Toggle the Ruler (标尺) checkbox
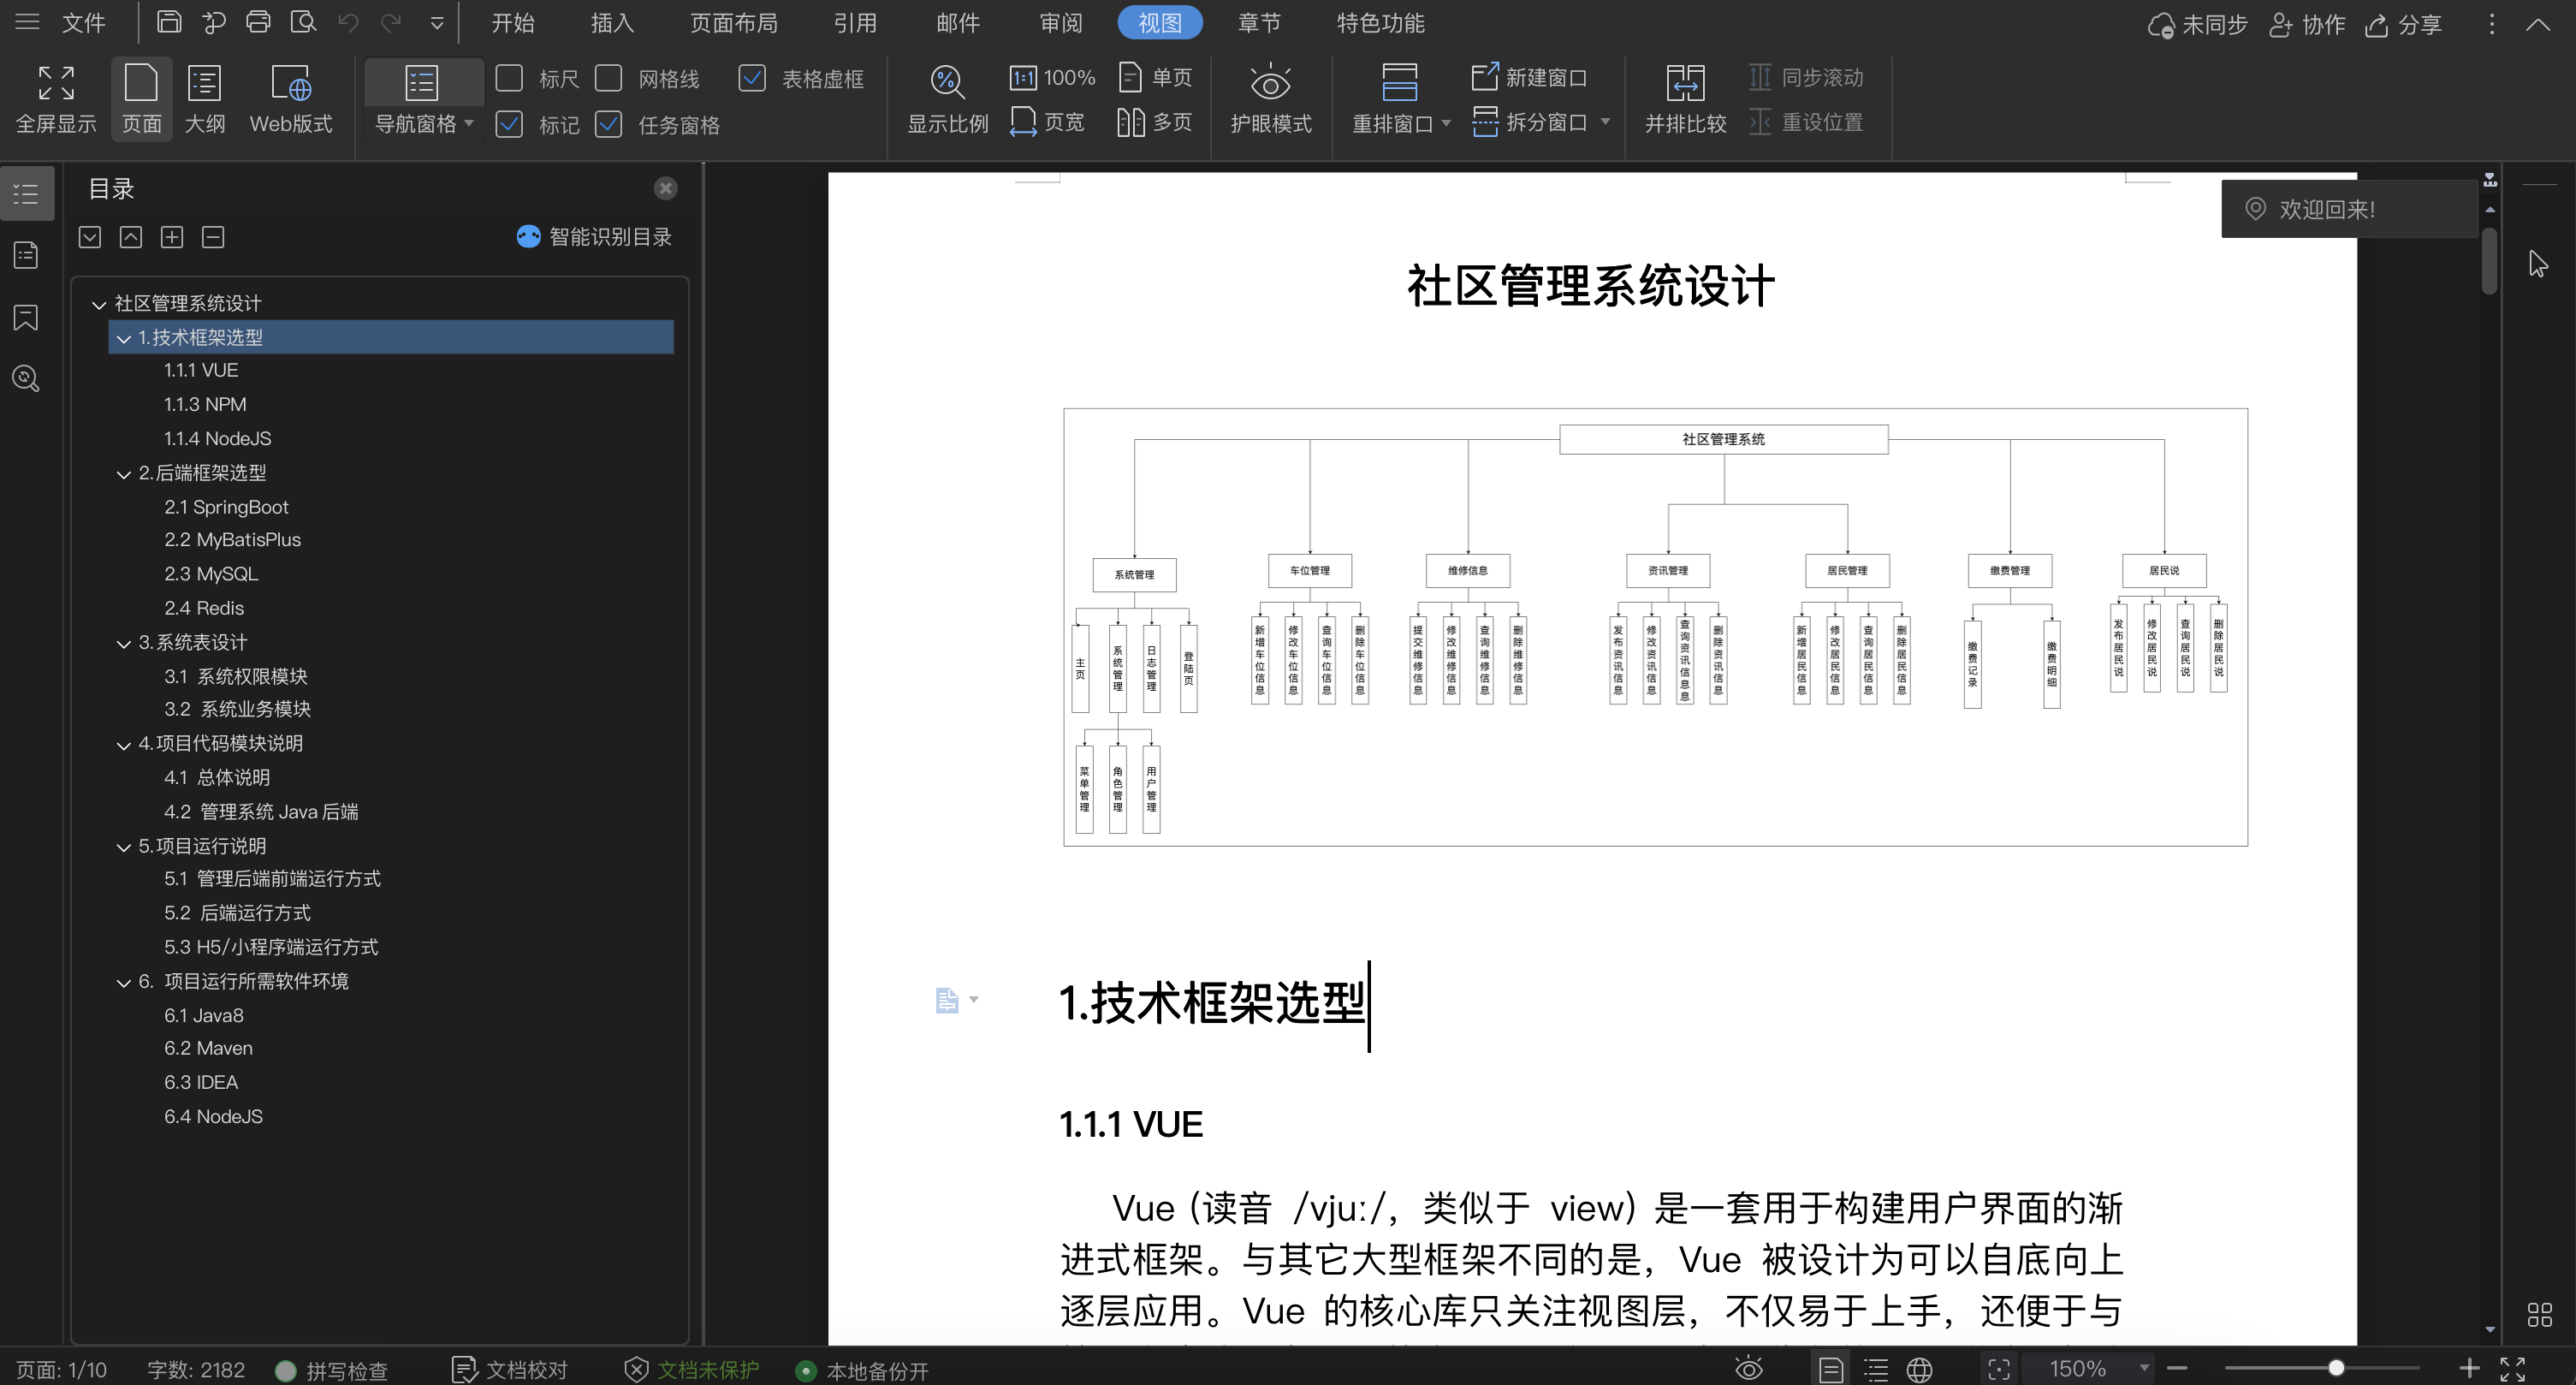Viewport: 2576px width, 1385px height. 509,78
